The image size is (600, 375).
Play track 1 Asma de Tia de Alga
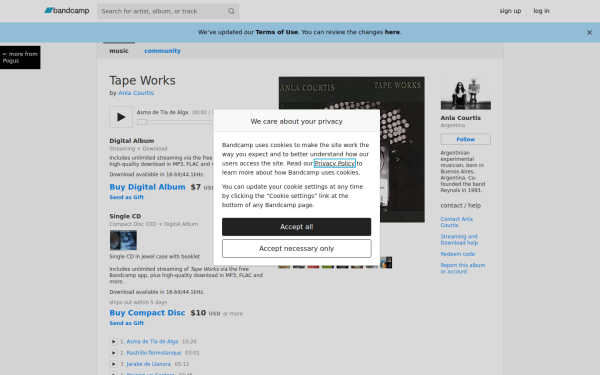(x=113, y=342)
